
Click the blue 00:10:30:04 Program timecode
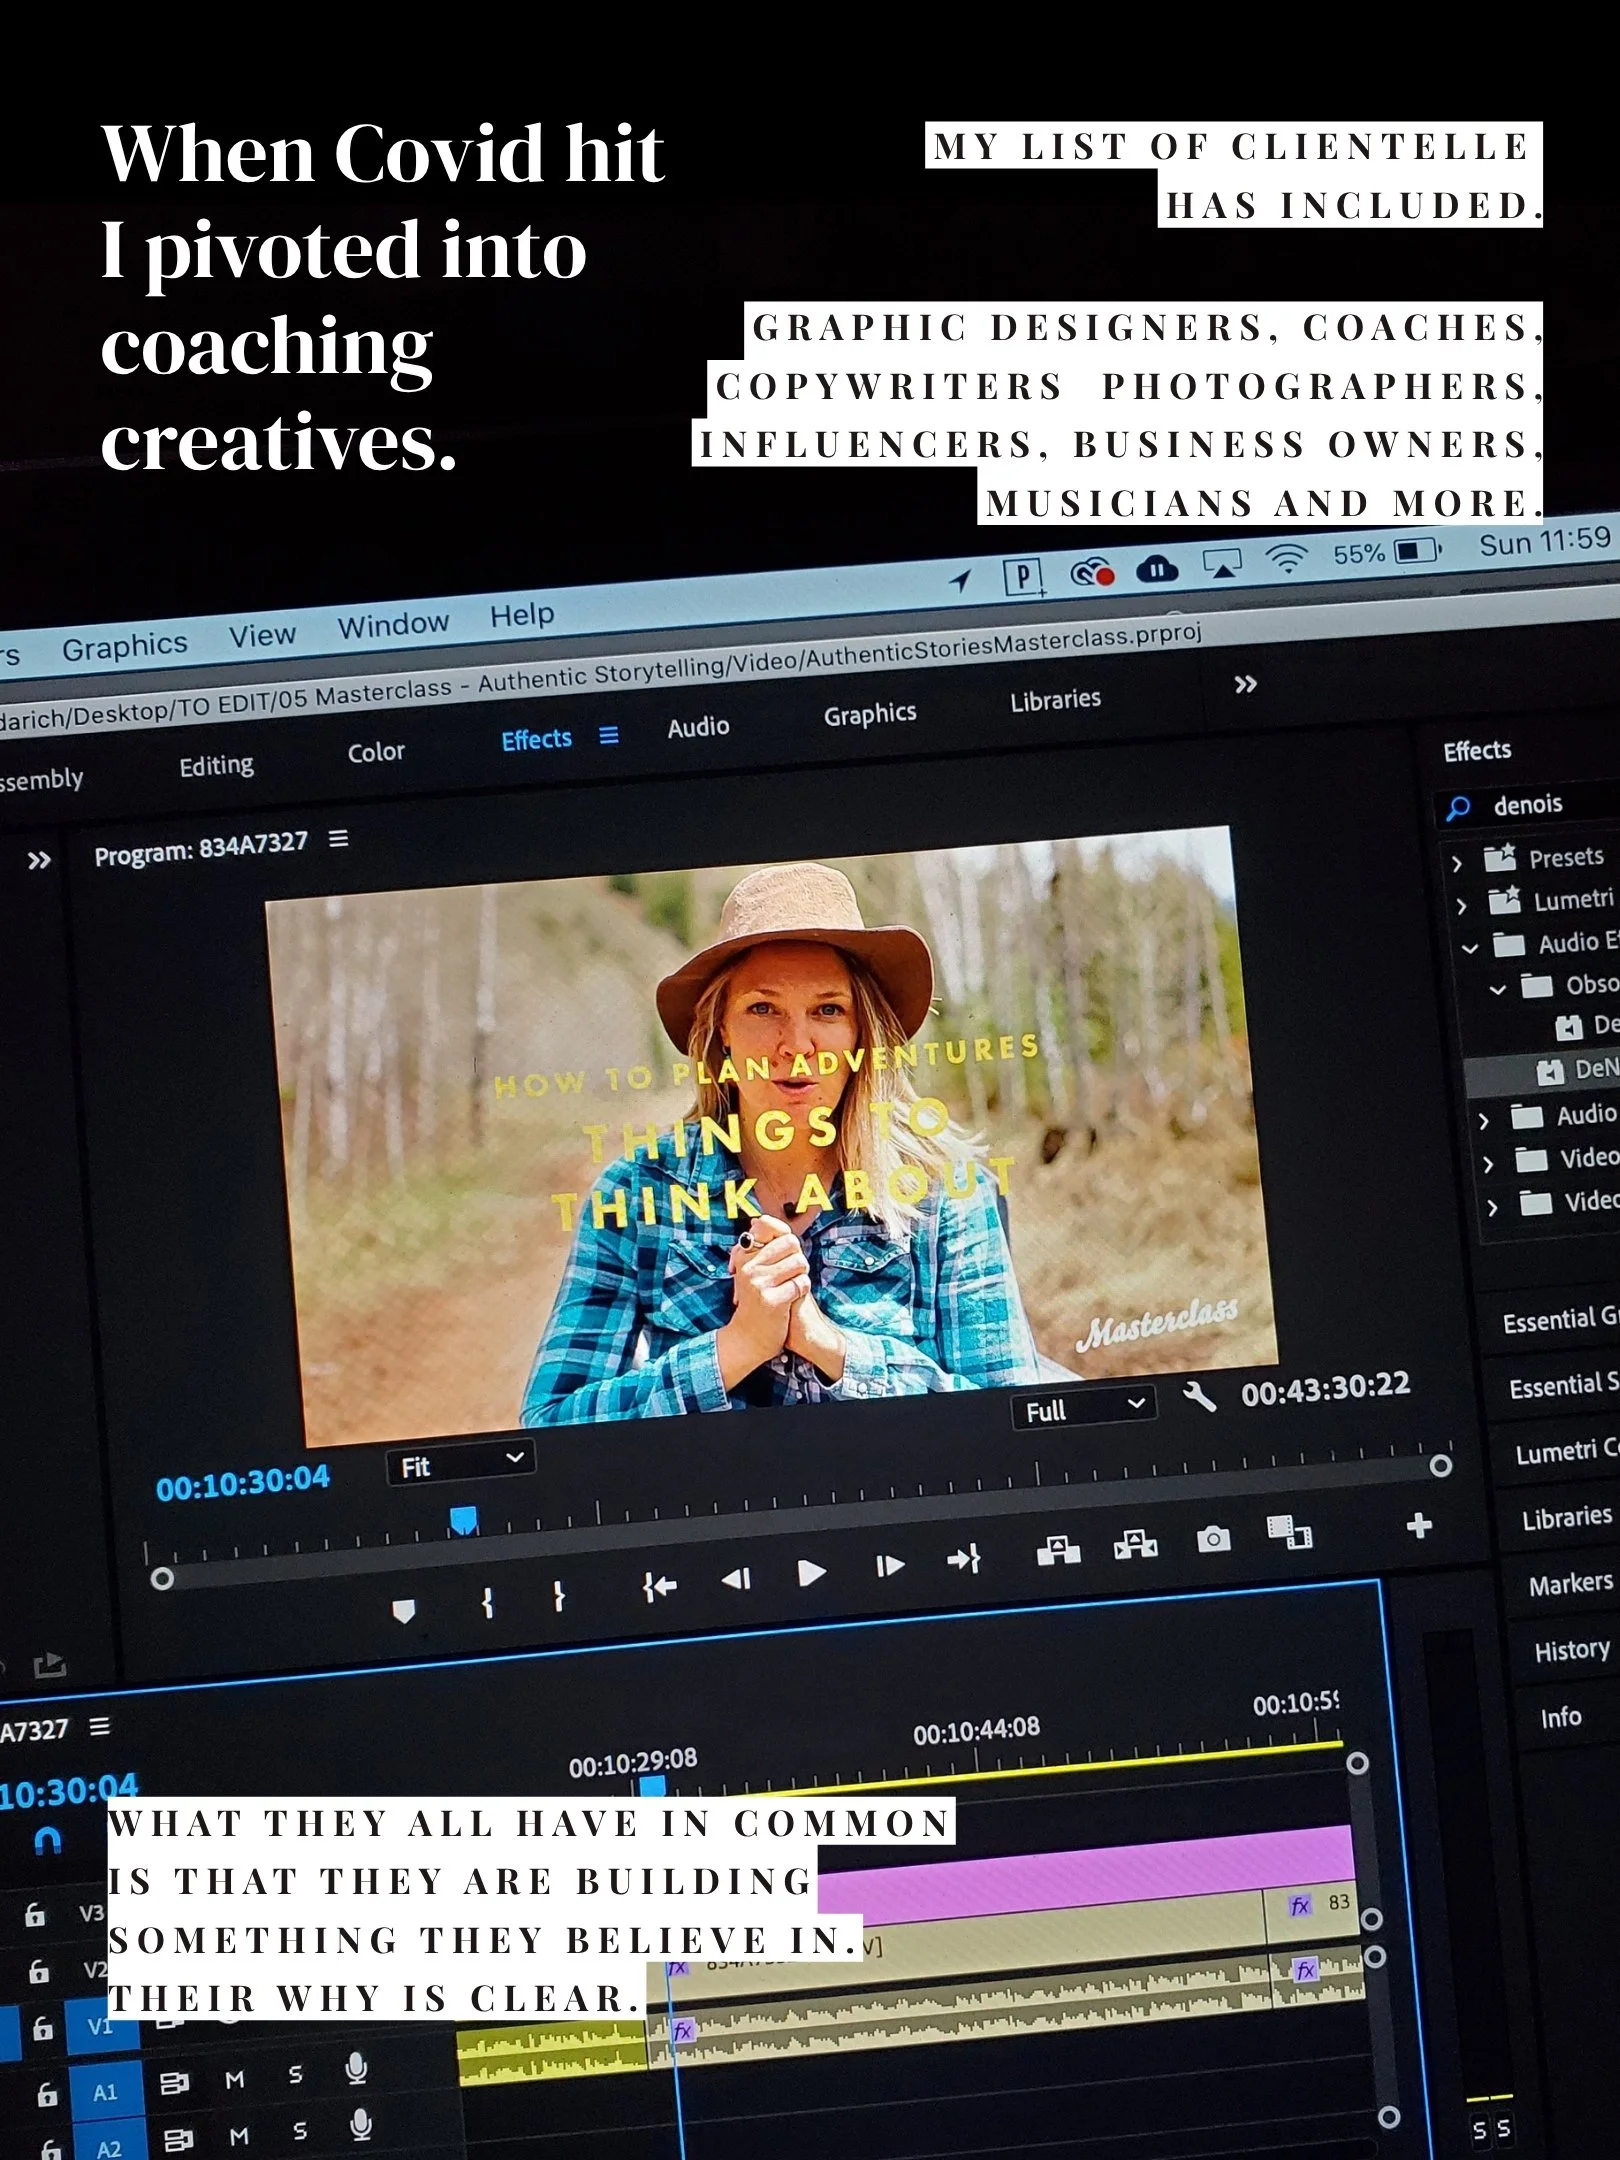tap(243, 1484)
